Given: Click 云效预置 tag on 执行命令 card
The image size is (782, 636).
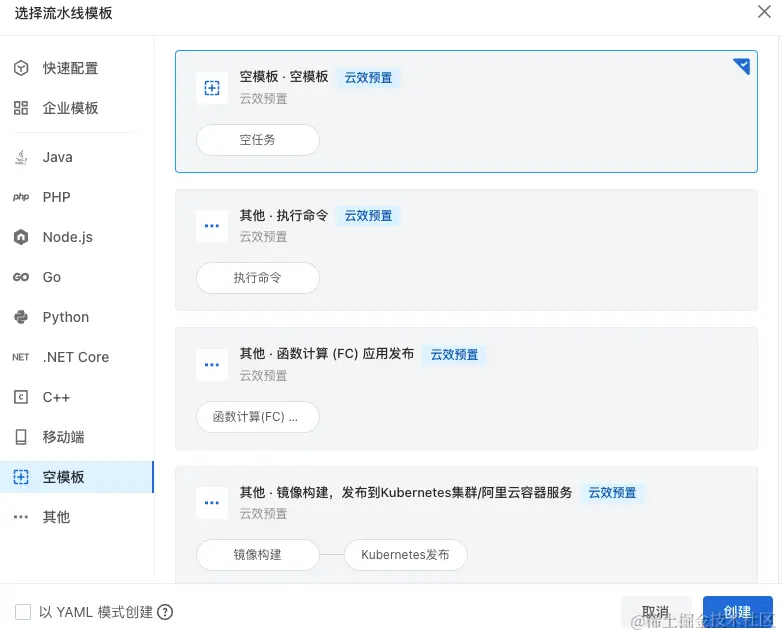Looking at the screenshot, I should [x=368, y=216].
